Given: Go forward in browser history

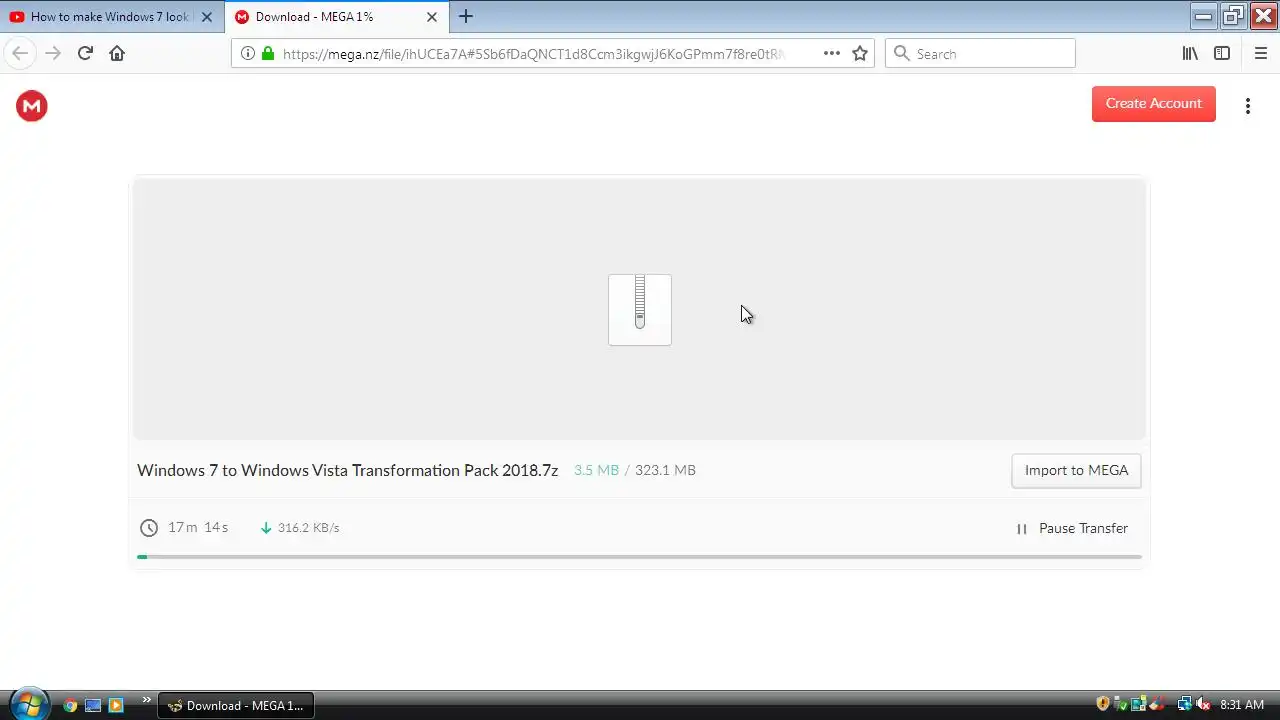Looking at the screenshot, I should coord(53,54).
